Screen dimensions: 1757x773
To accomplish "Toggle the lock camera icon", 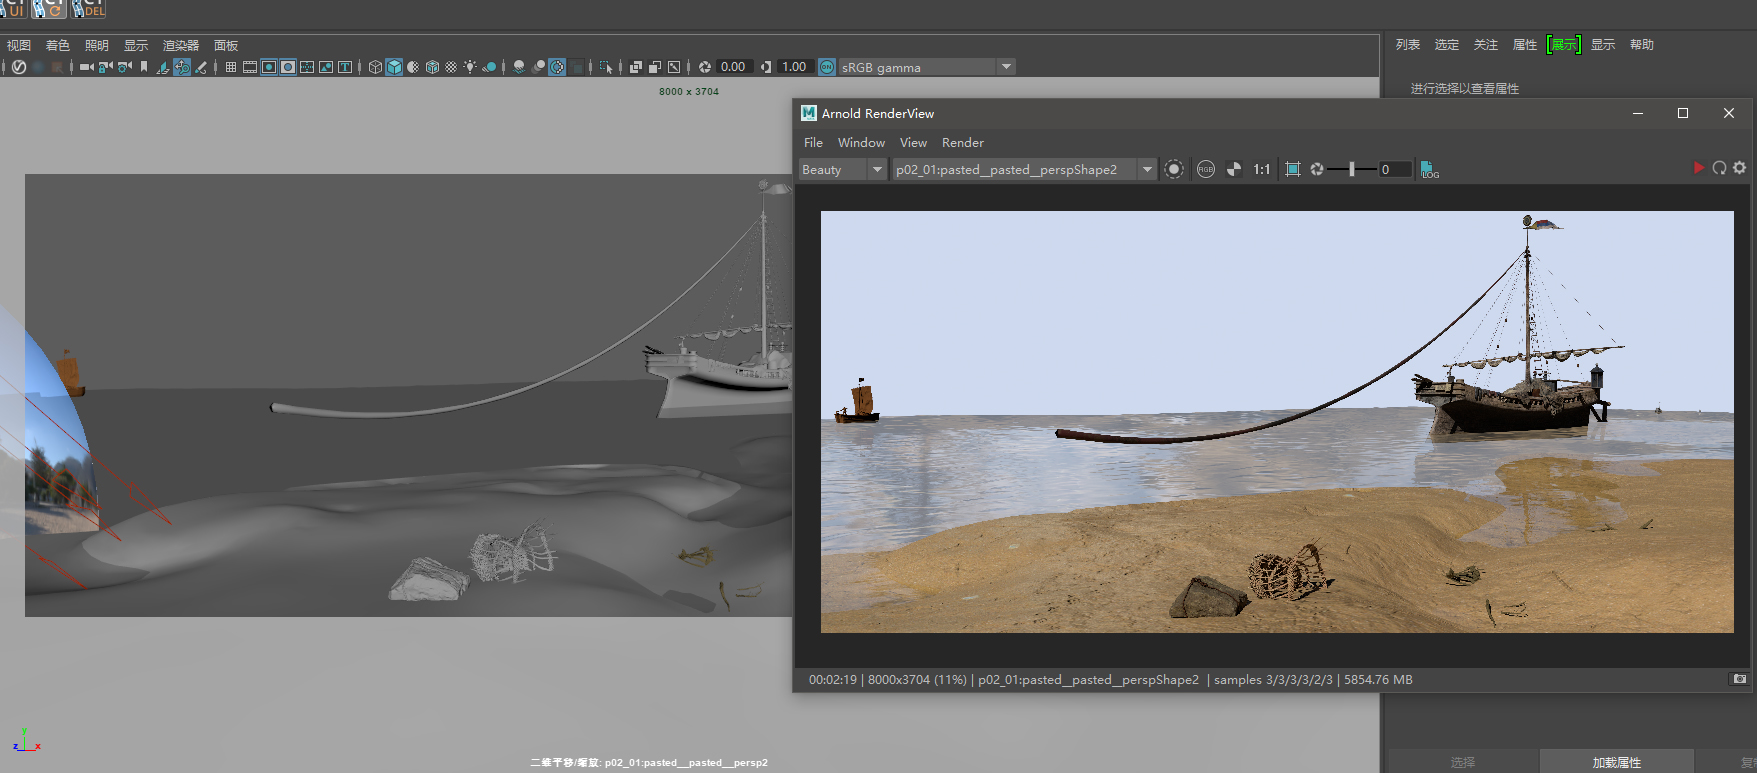I will coord(105,67).
